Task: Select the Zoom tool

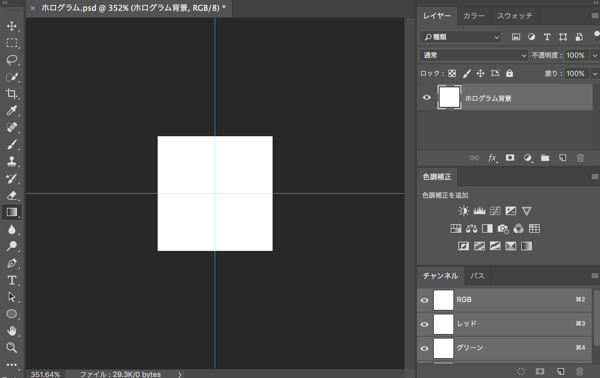Action: pyautogui.click(x=11, y=347)
